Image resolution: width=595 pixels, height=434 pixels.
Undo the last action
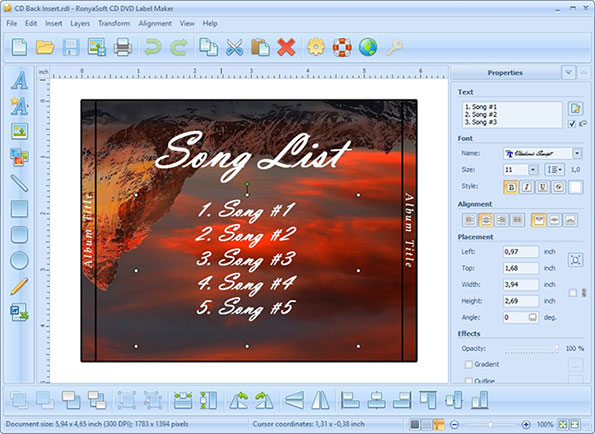[153, 47]
